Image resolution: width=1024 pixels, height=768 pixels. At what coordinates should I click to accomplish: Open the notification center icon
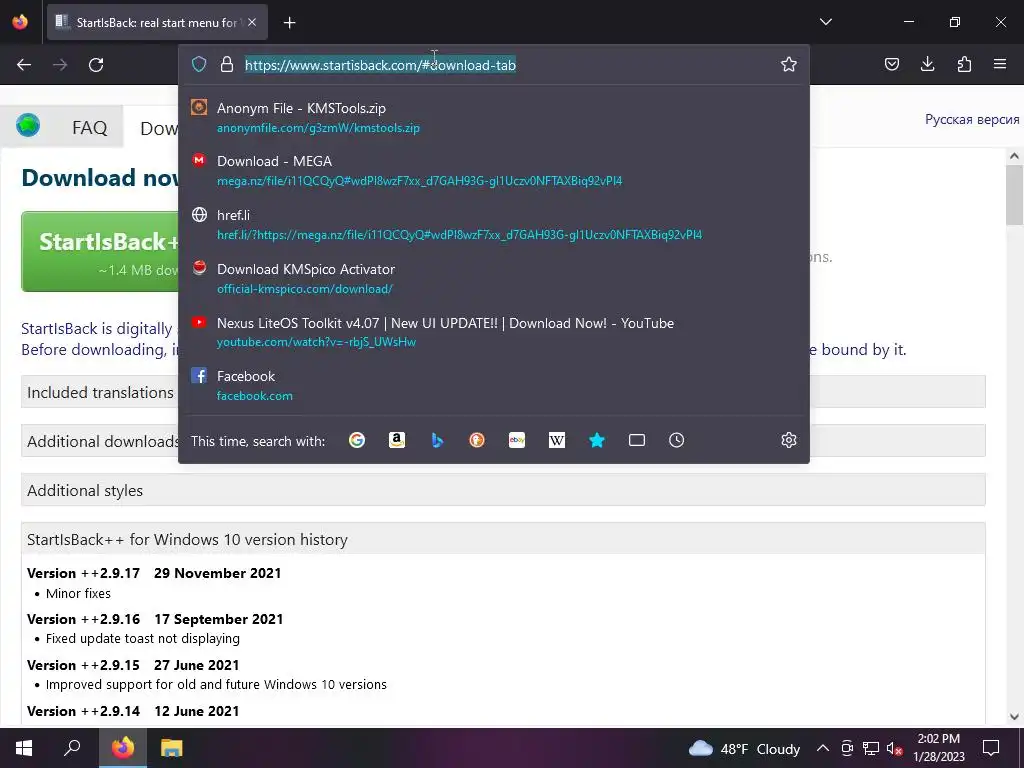991,748
